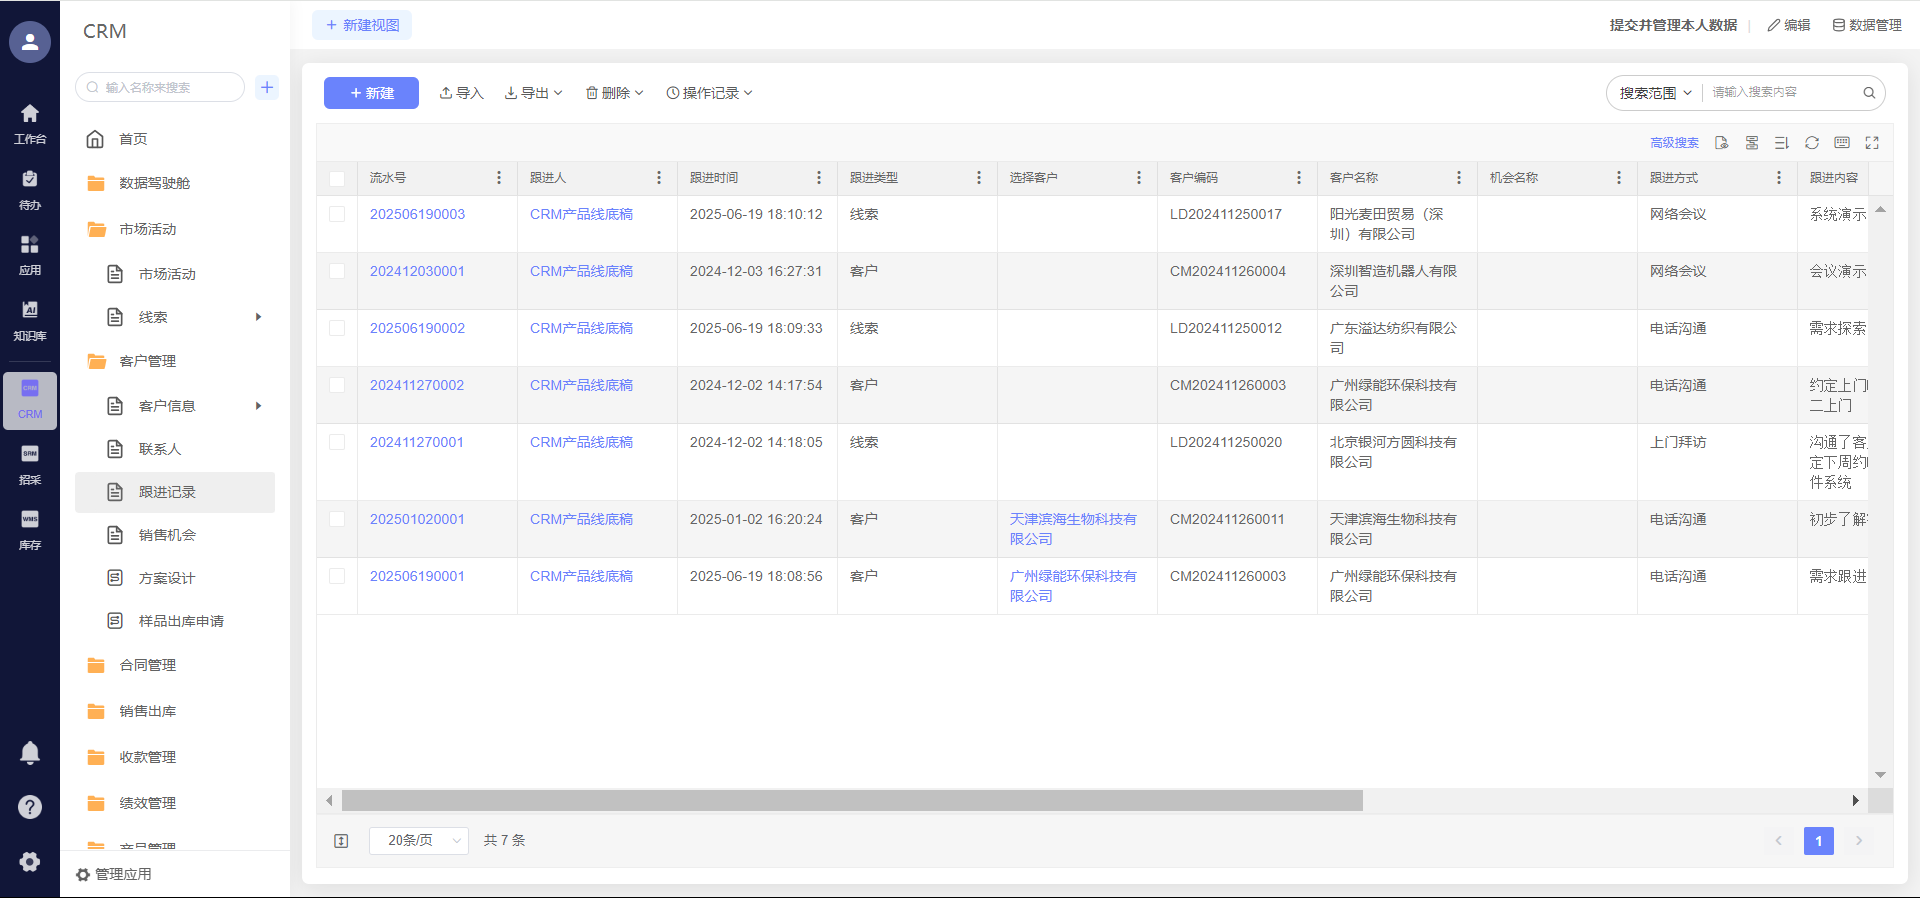Image resolution: width=1920 pixels, height=898 pixels.
Task: Open the notification bell in left rail
Action: (30, 753)
